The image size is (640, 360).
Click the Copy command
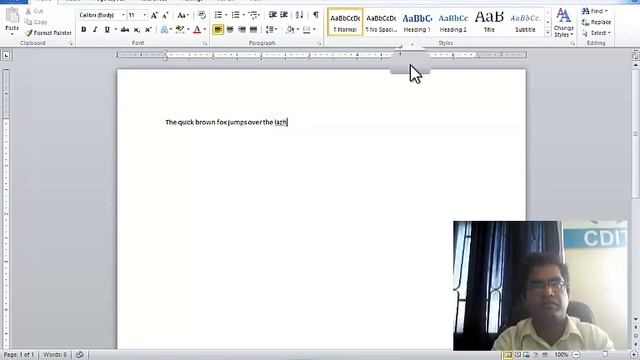pyautogui.click(x=36, y=22)
